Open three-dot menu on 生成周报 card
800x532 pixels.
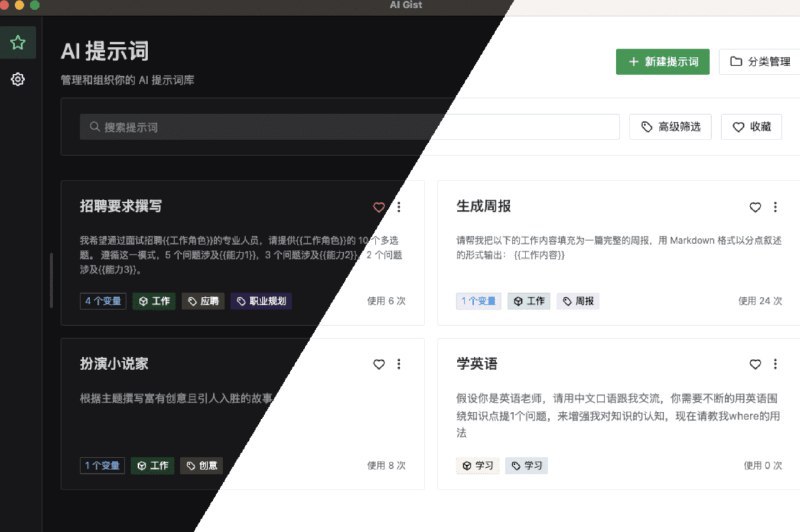775,207
